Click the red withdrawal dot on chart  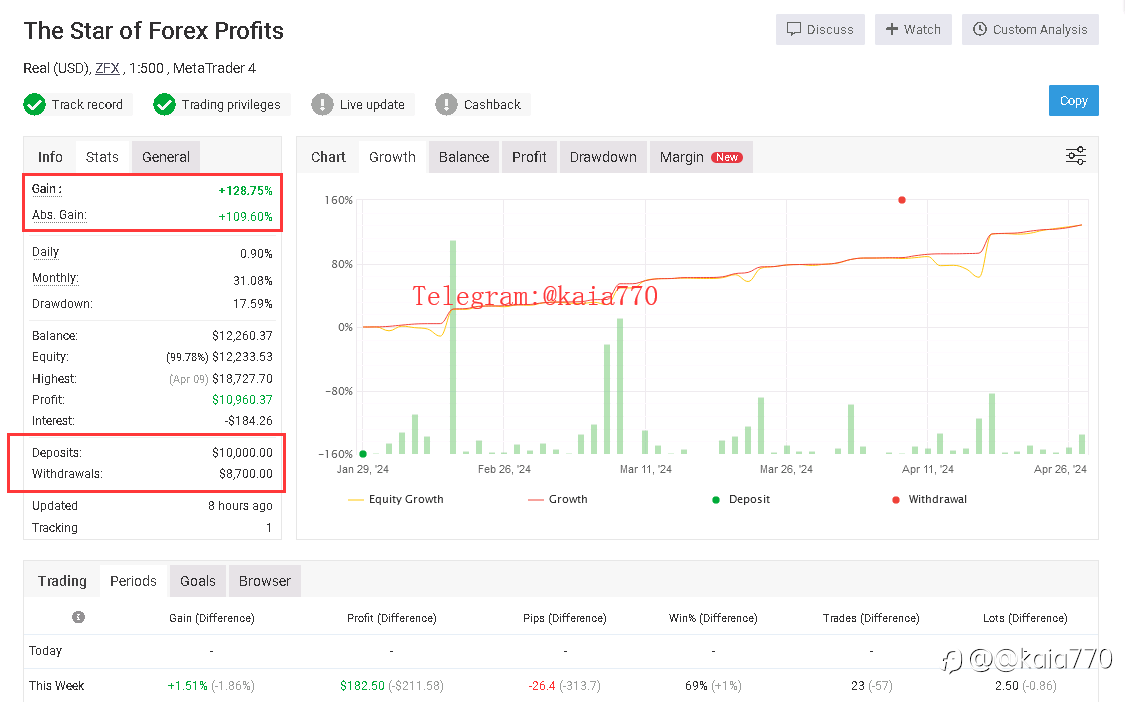click(x=902, y=200)
